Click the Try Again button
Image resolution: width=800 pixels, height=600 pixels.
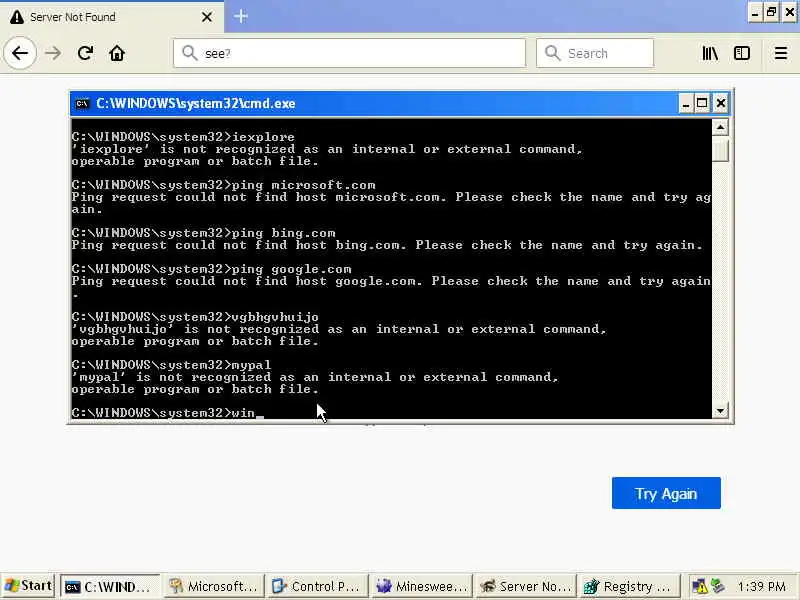coord(666,493)
